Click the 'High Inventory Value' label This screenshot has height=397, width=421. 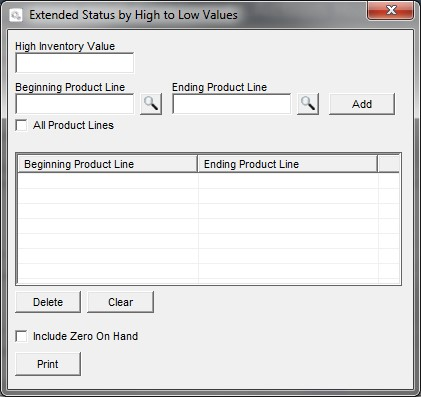pyautogui.click(x=65, y=46)
